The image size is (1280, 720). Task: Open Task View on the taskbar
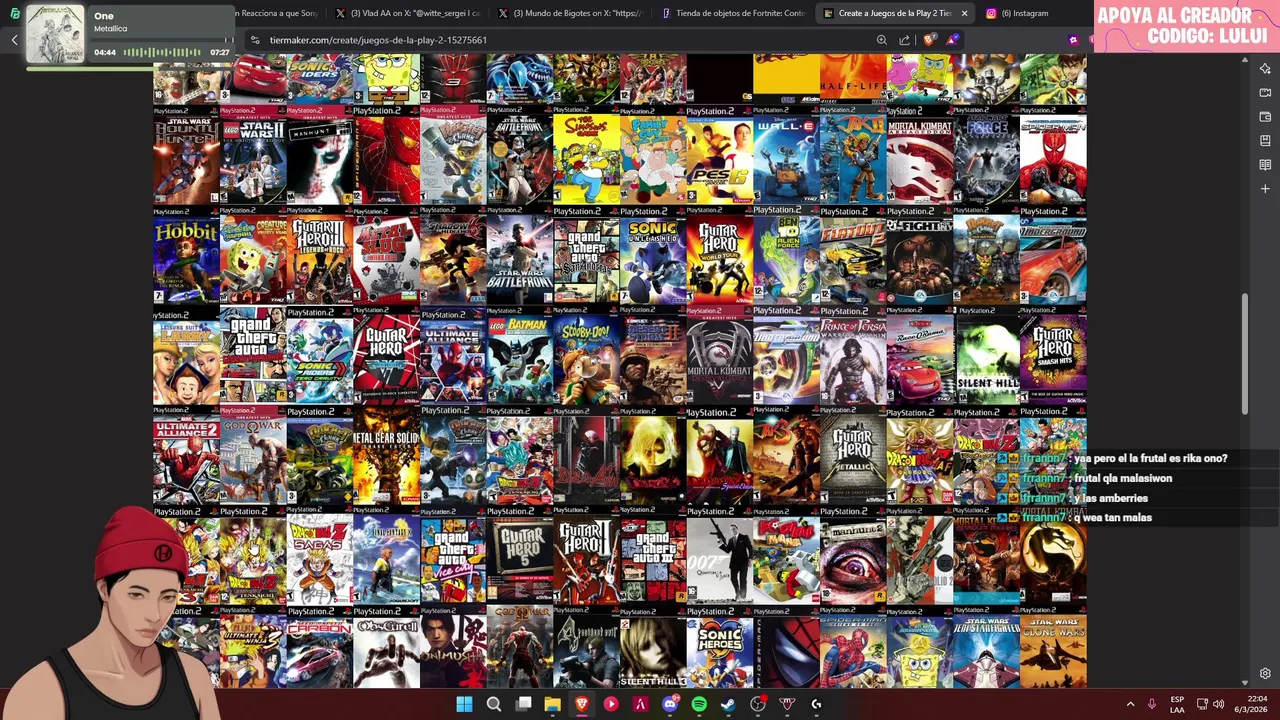tap(523, 704)
